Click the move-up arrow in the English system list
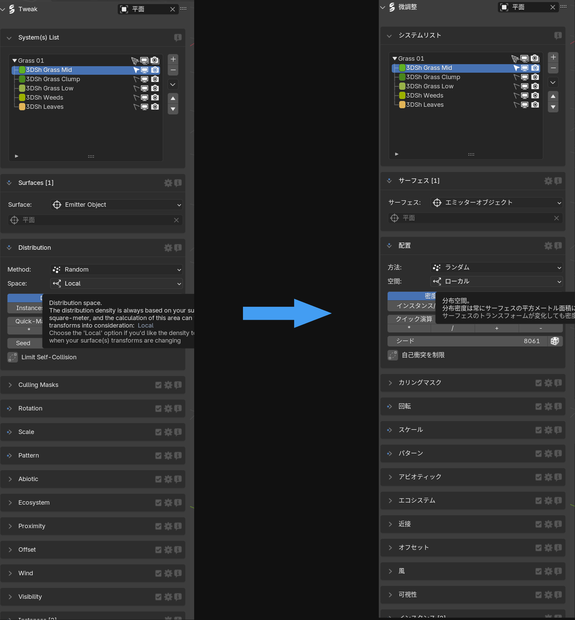 (173, 98)
